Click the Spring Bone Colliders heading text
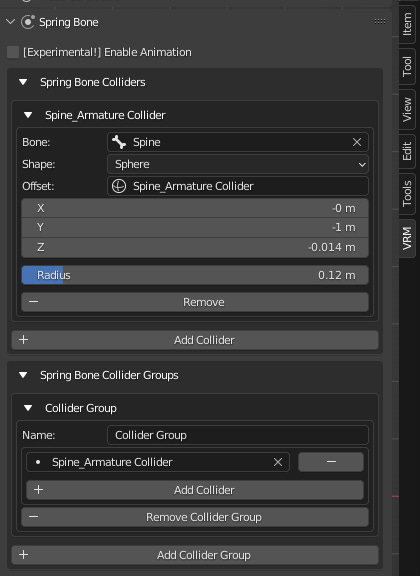The image size is (420, 576). coord(93,82)
